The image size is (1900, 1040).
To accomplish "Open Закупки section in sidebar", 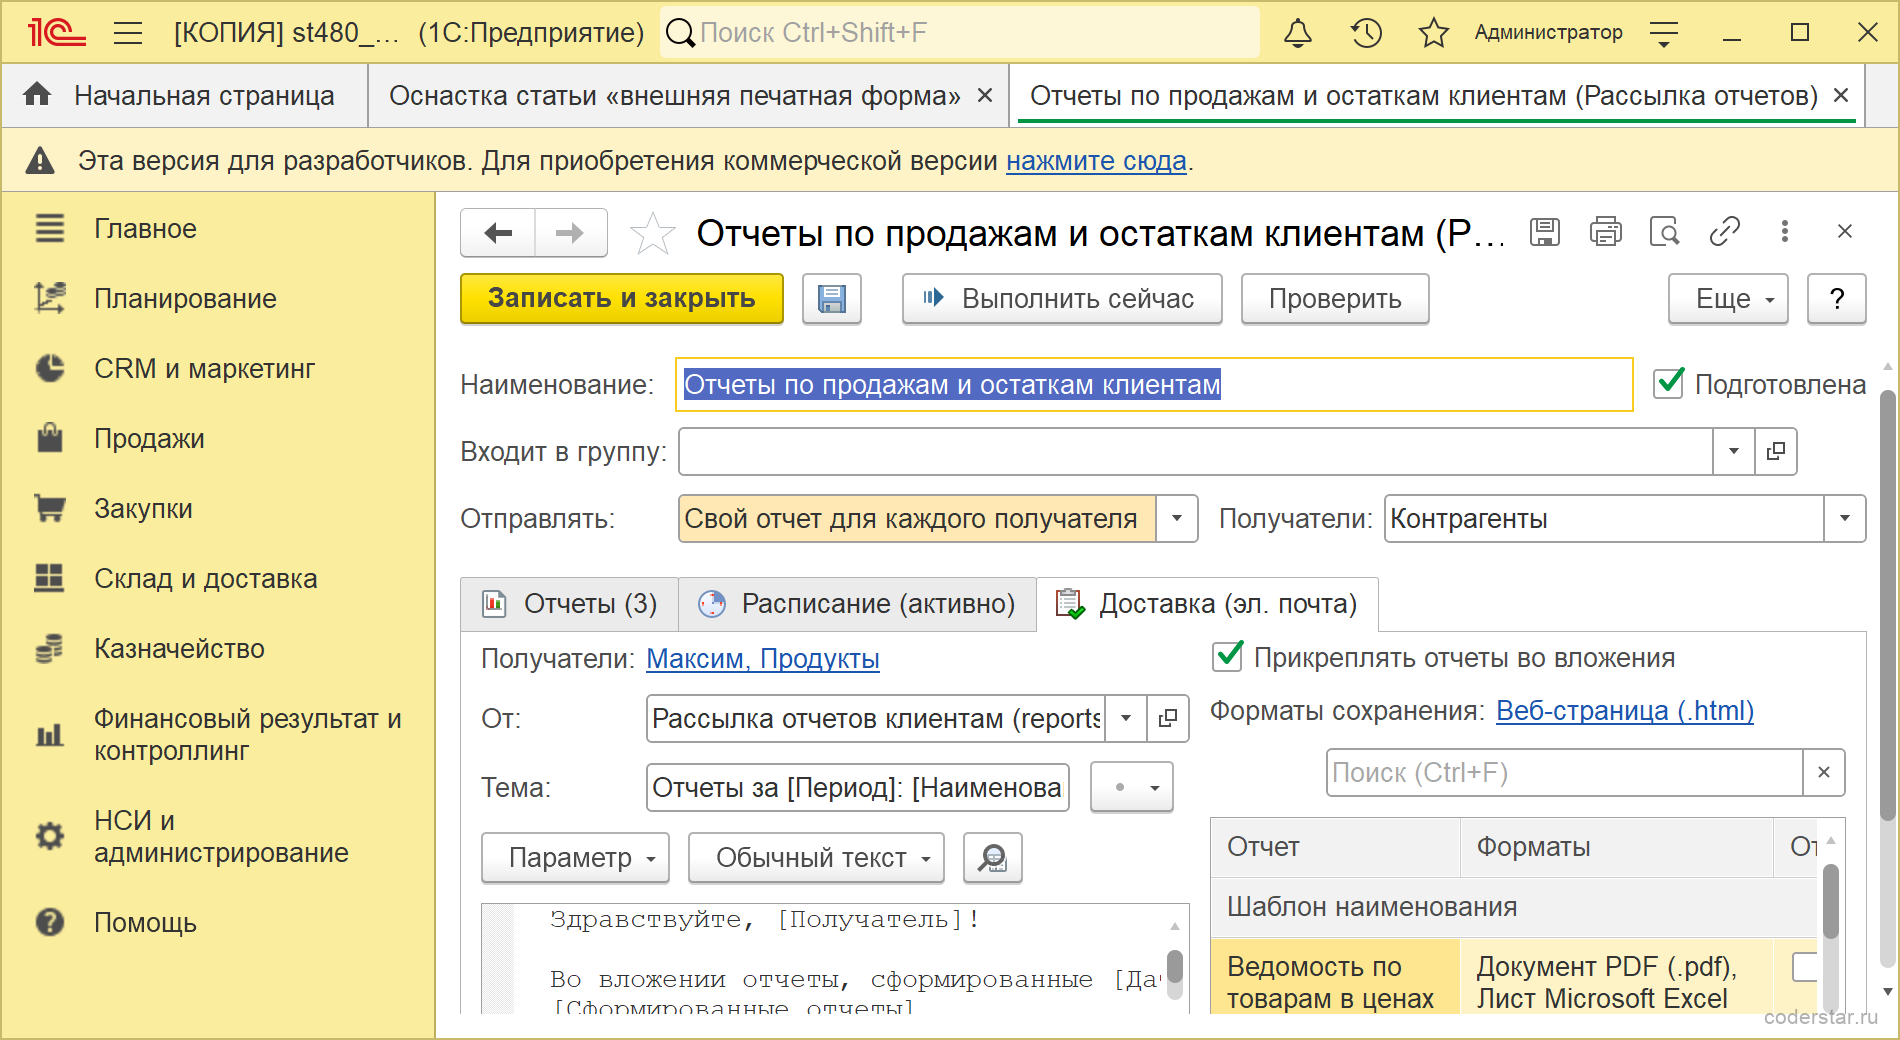I will [x=143, y=509].
